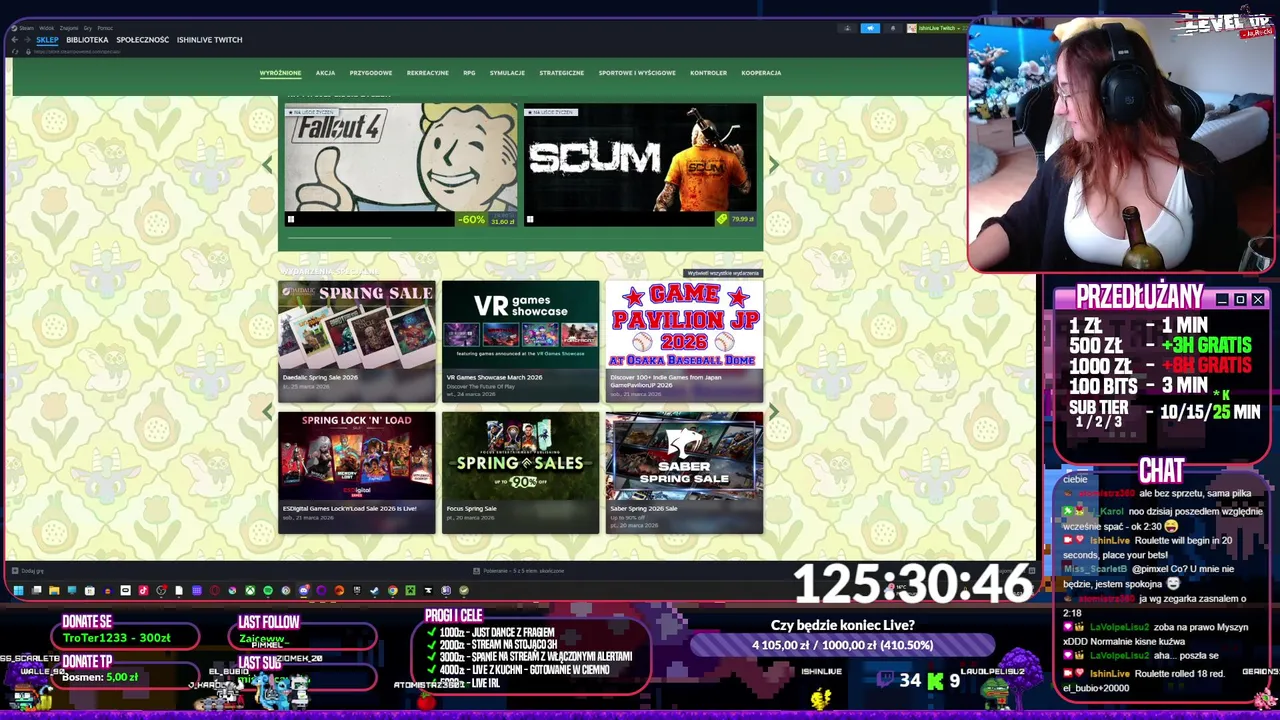Switch to the SKLEP tab
The width and height of the screenshot is (1280, 720).
click(47, 40)
